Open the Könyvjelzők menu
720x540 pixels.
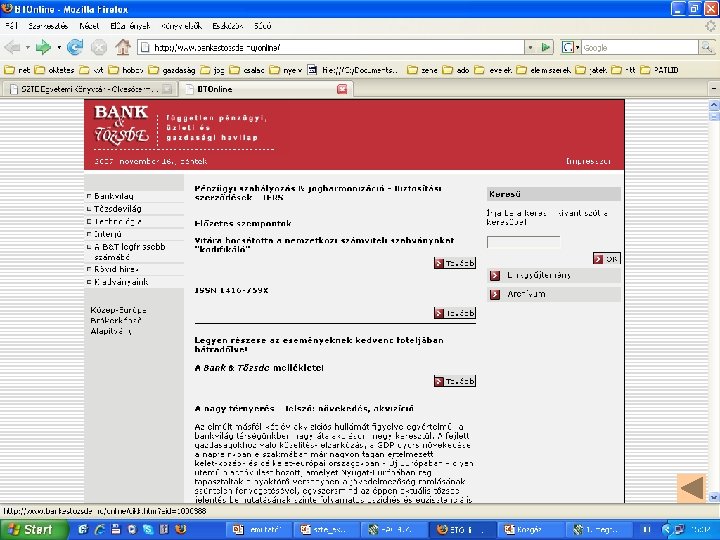tap(181, 26)
